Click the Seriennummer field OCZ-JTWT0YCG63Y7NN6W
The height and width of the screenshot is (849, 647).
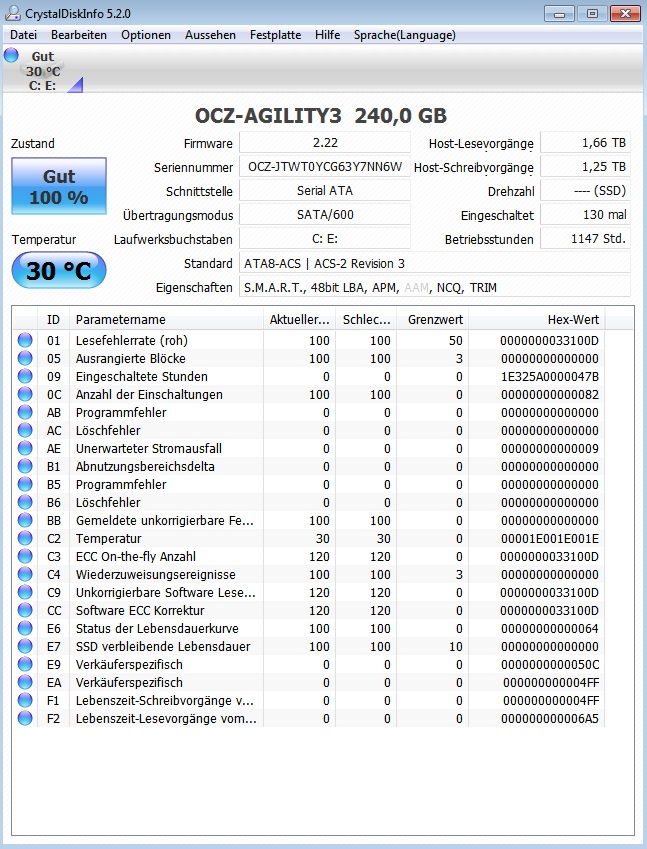pos(325,167)
